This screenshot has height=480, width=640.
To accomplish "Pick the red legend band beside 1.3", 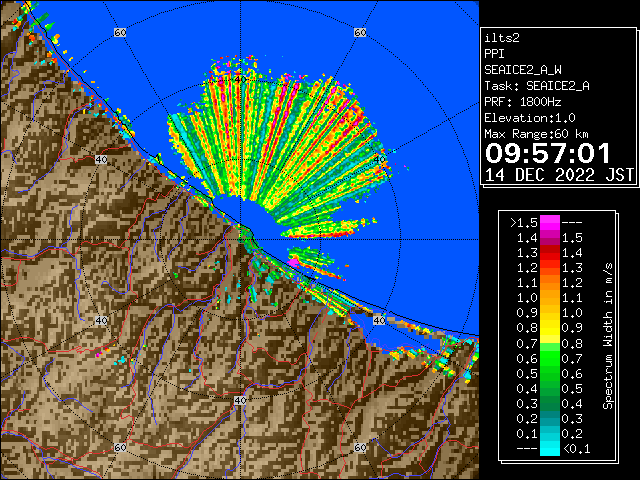I will (x=550, y=253).
